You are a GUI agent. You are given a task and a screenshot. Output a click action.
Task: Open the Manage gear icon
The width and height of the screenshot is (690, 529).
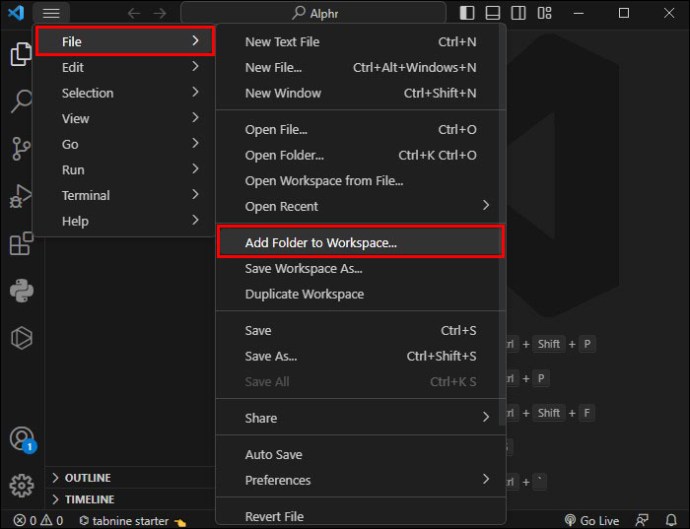coord(21,485)
